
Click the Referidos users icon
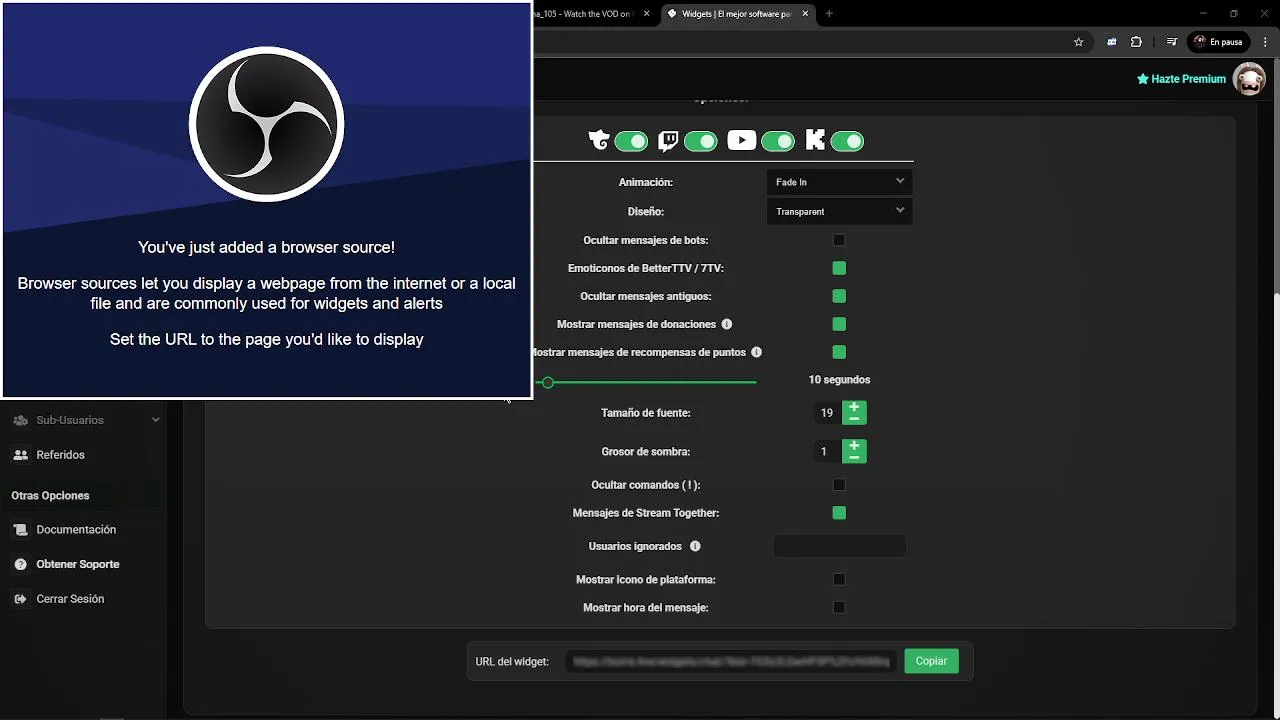click(21, 455)
